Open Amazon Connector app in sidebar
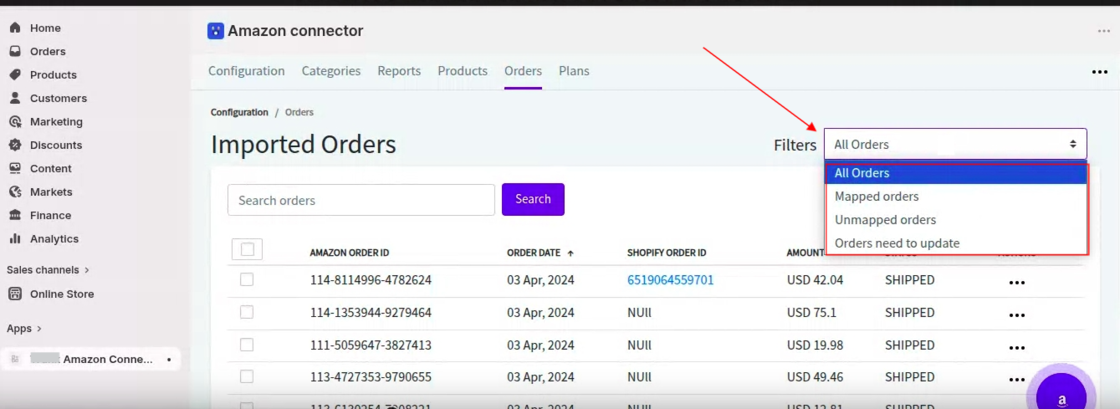 (91, 360)
